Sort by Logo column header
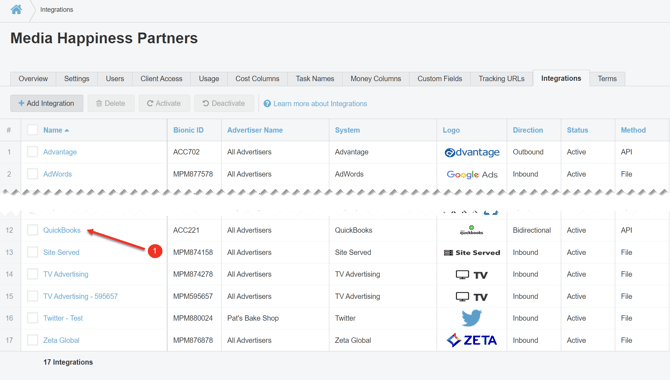The image size is (670, 380). [451, 130]
